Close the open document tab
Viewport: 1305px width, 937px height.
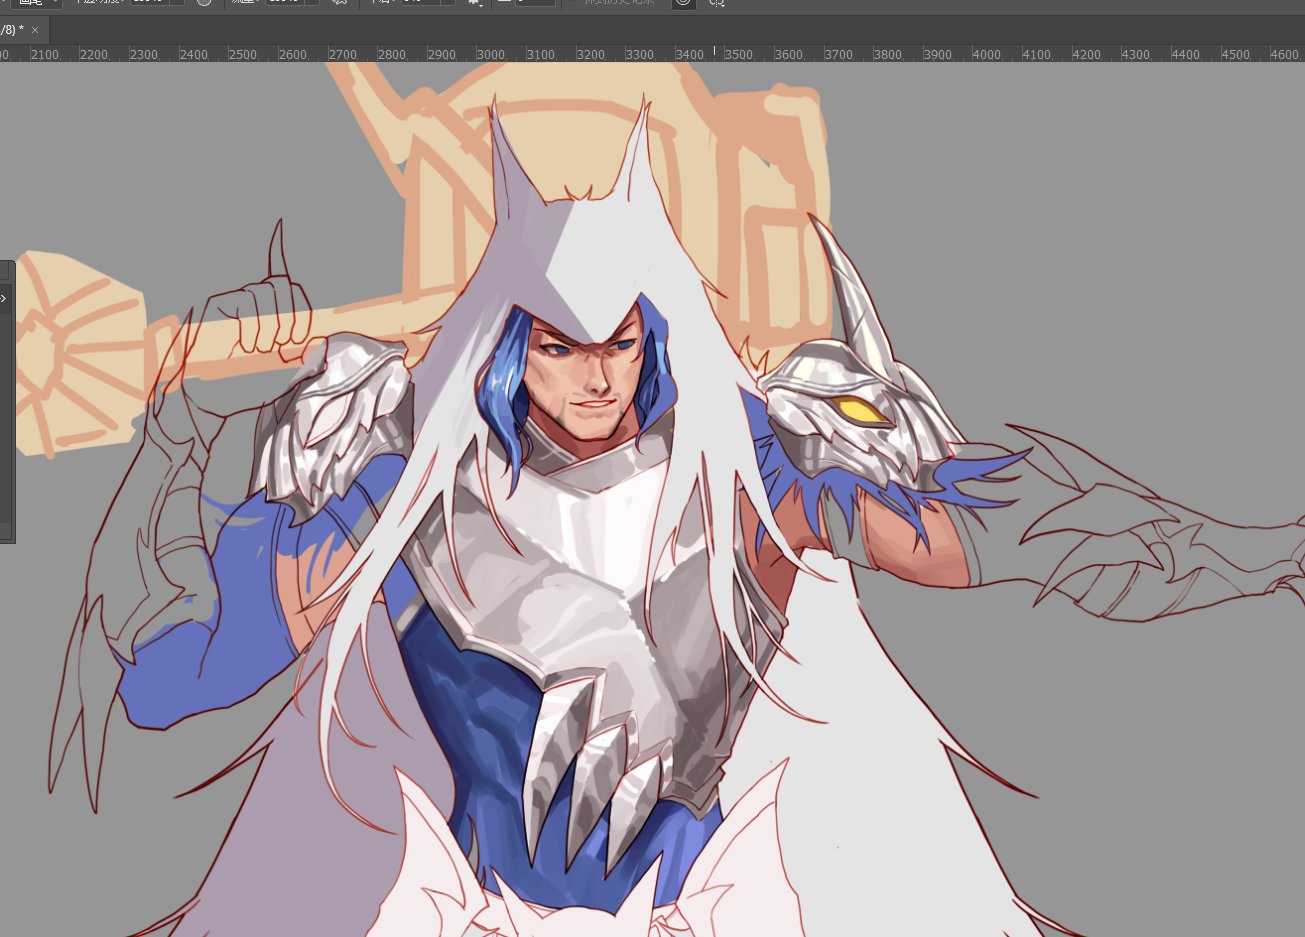point(35,30)
